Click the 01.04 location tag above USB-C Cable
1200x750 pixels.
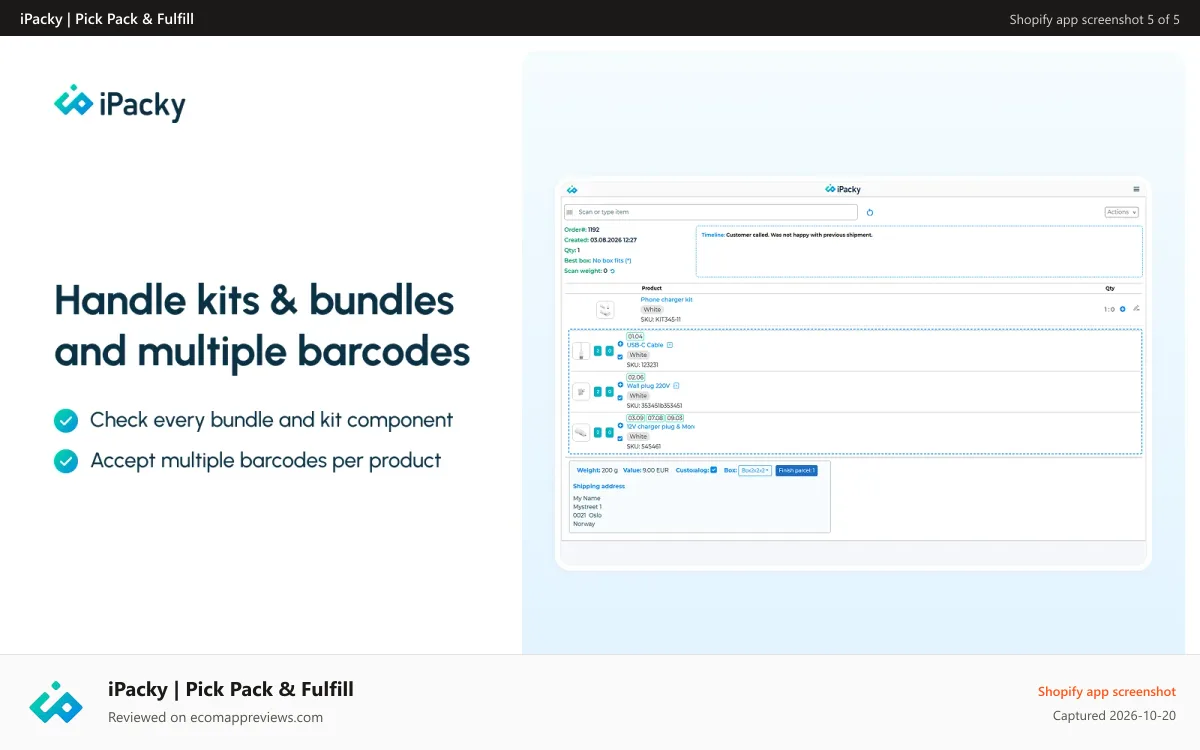click(635, 337)
